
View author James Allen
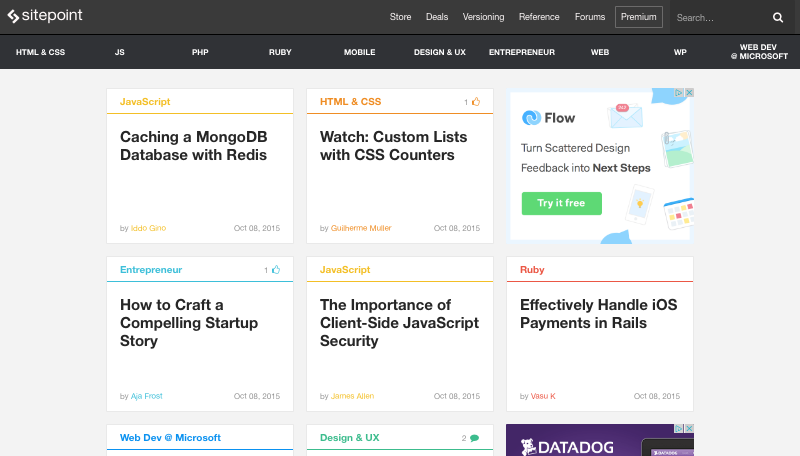353,396
